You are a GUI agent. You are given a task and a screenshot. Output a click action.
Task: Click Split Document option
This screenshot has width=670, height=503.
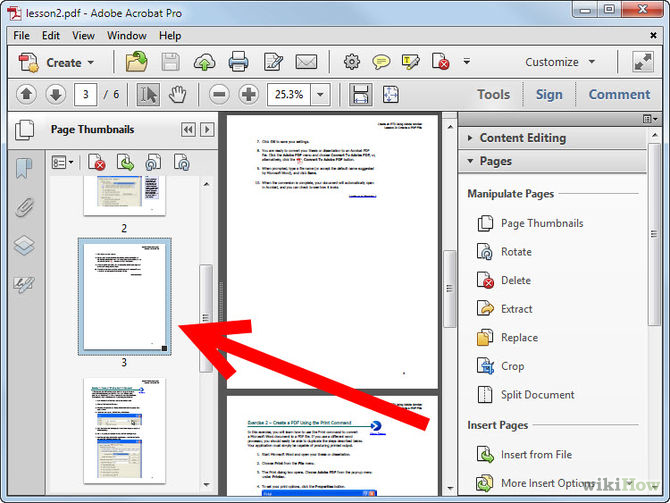pos(526,395)
